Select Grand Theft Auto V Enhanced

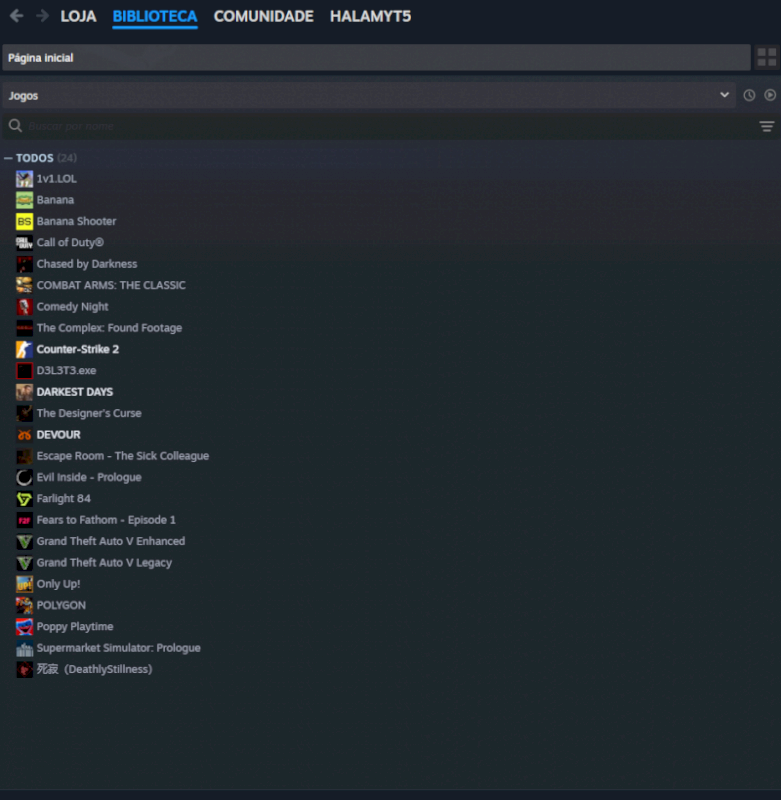111,541
